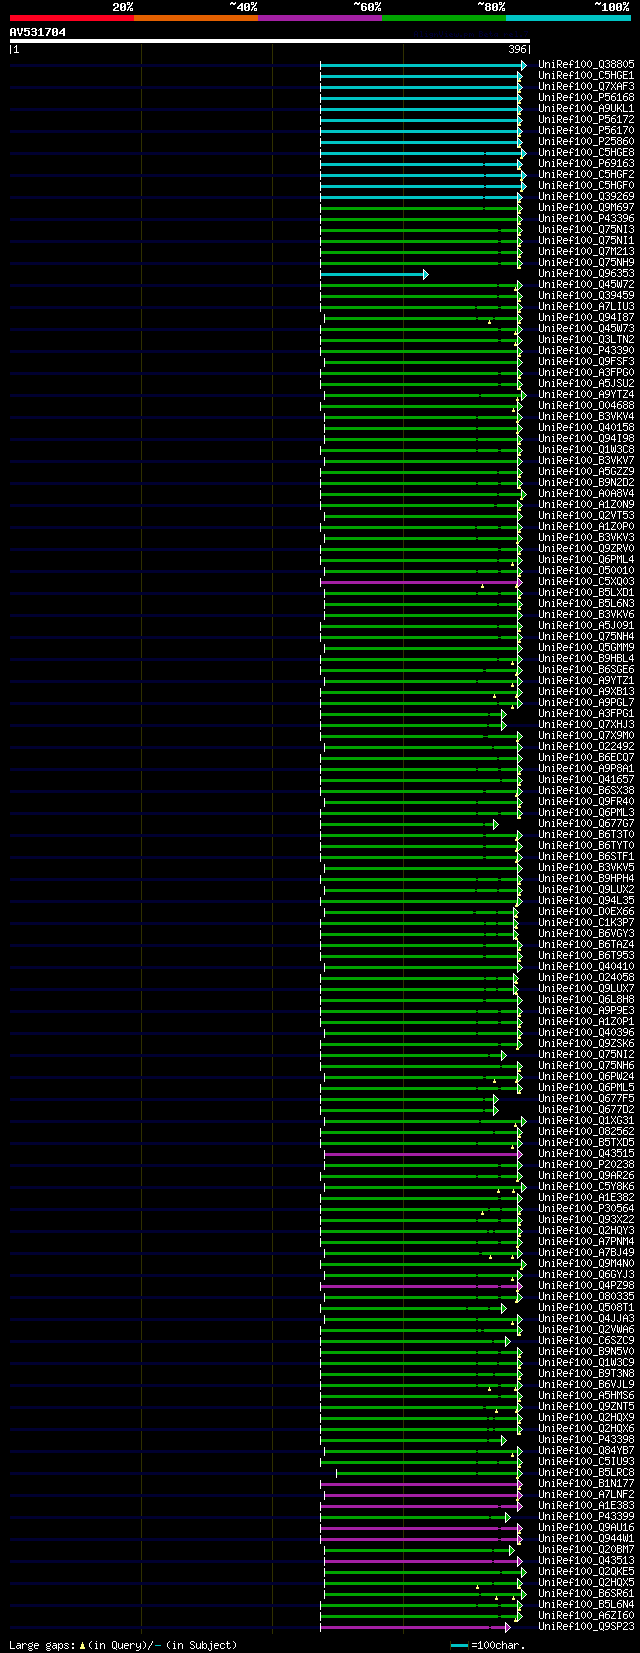The image size is (640, 1653).
Task: Click the purple alignment bar for Q43515
Action: click(423, 1154)
